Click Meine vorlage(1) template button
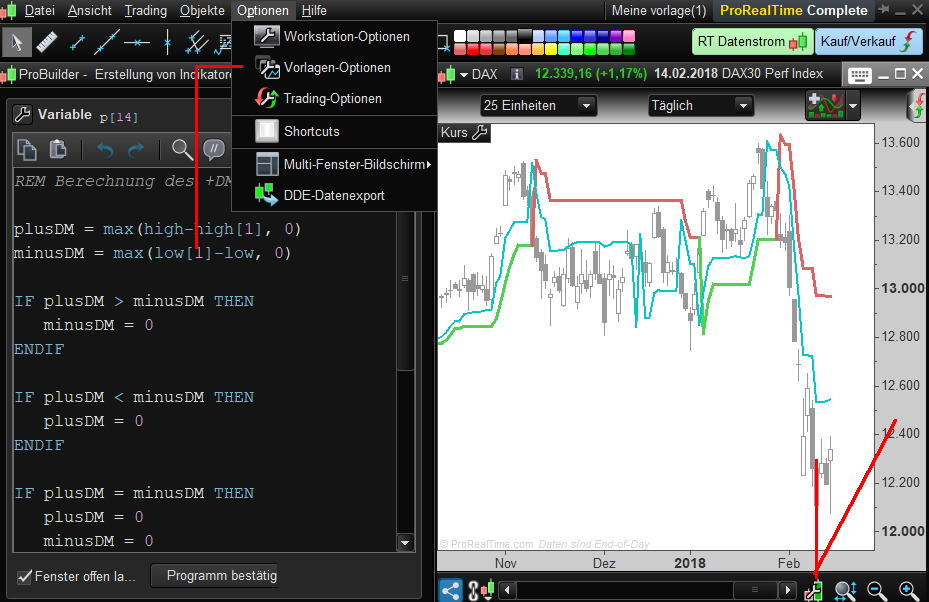 click(659, 10)
